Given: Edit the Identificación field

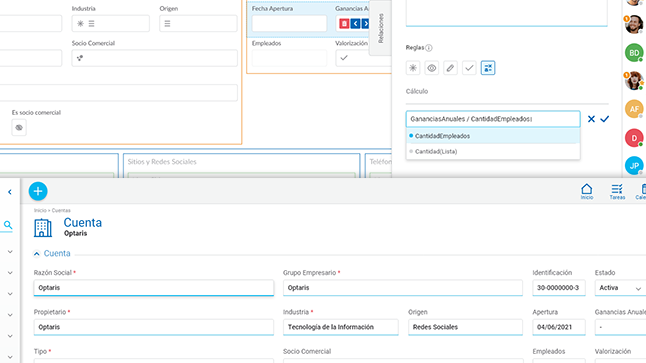Looking at the screenshot, I should 559,288.
